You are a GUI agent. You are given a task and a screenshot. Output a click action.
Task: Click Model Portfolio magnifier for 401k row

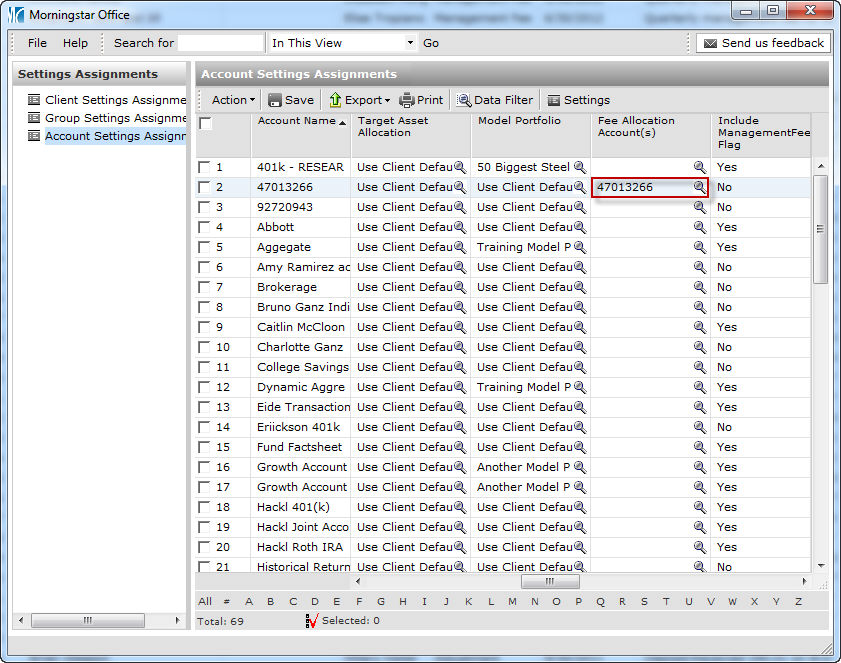580,167
